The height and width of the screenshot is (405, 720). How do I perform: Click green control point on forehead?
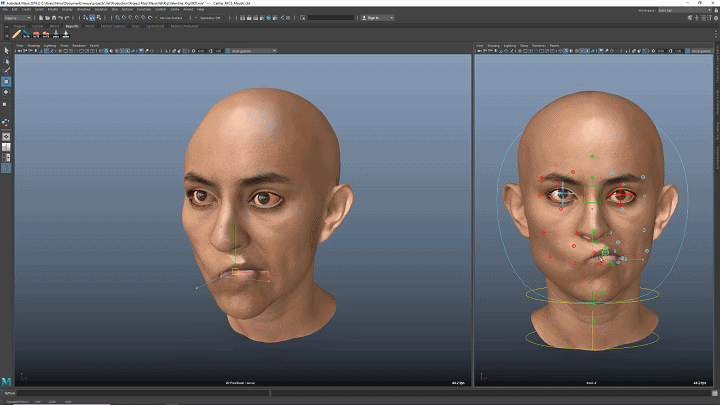click(593, 156)
